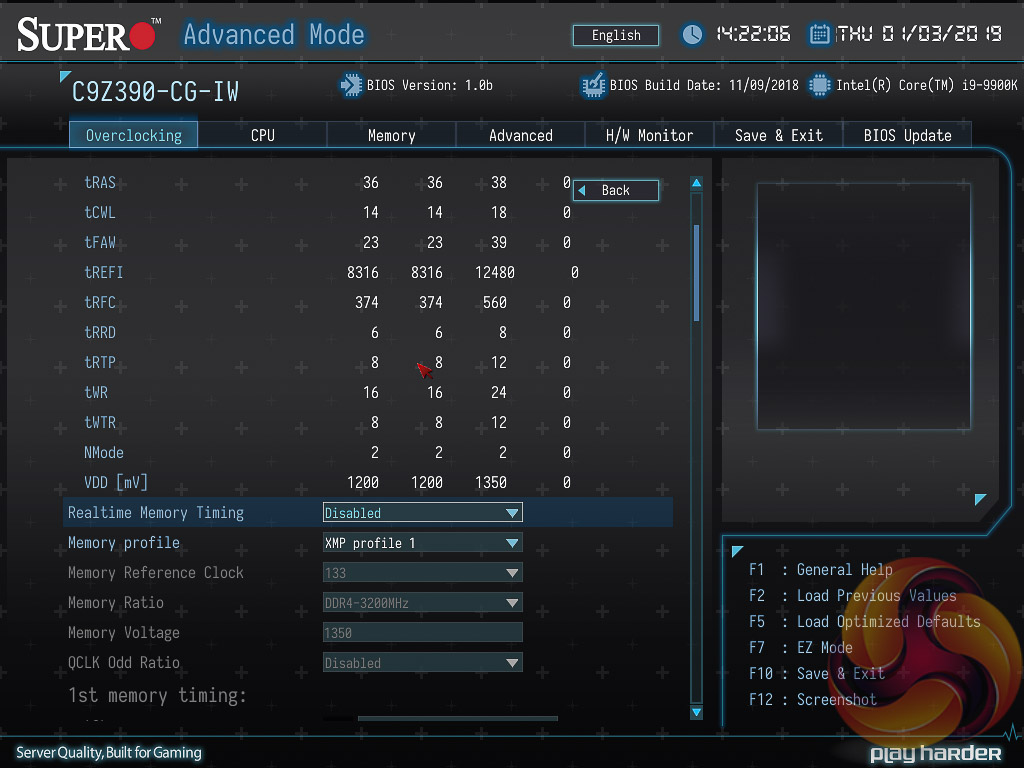
Task: Click the tREFI row label
Action: point(103,272)
